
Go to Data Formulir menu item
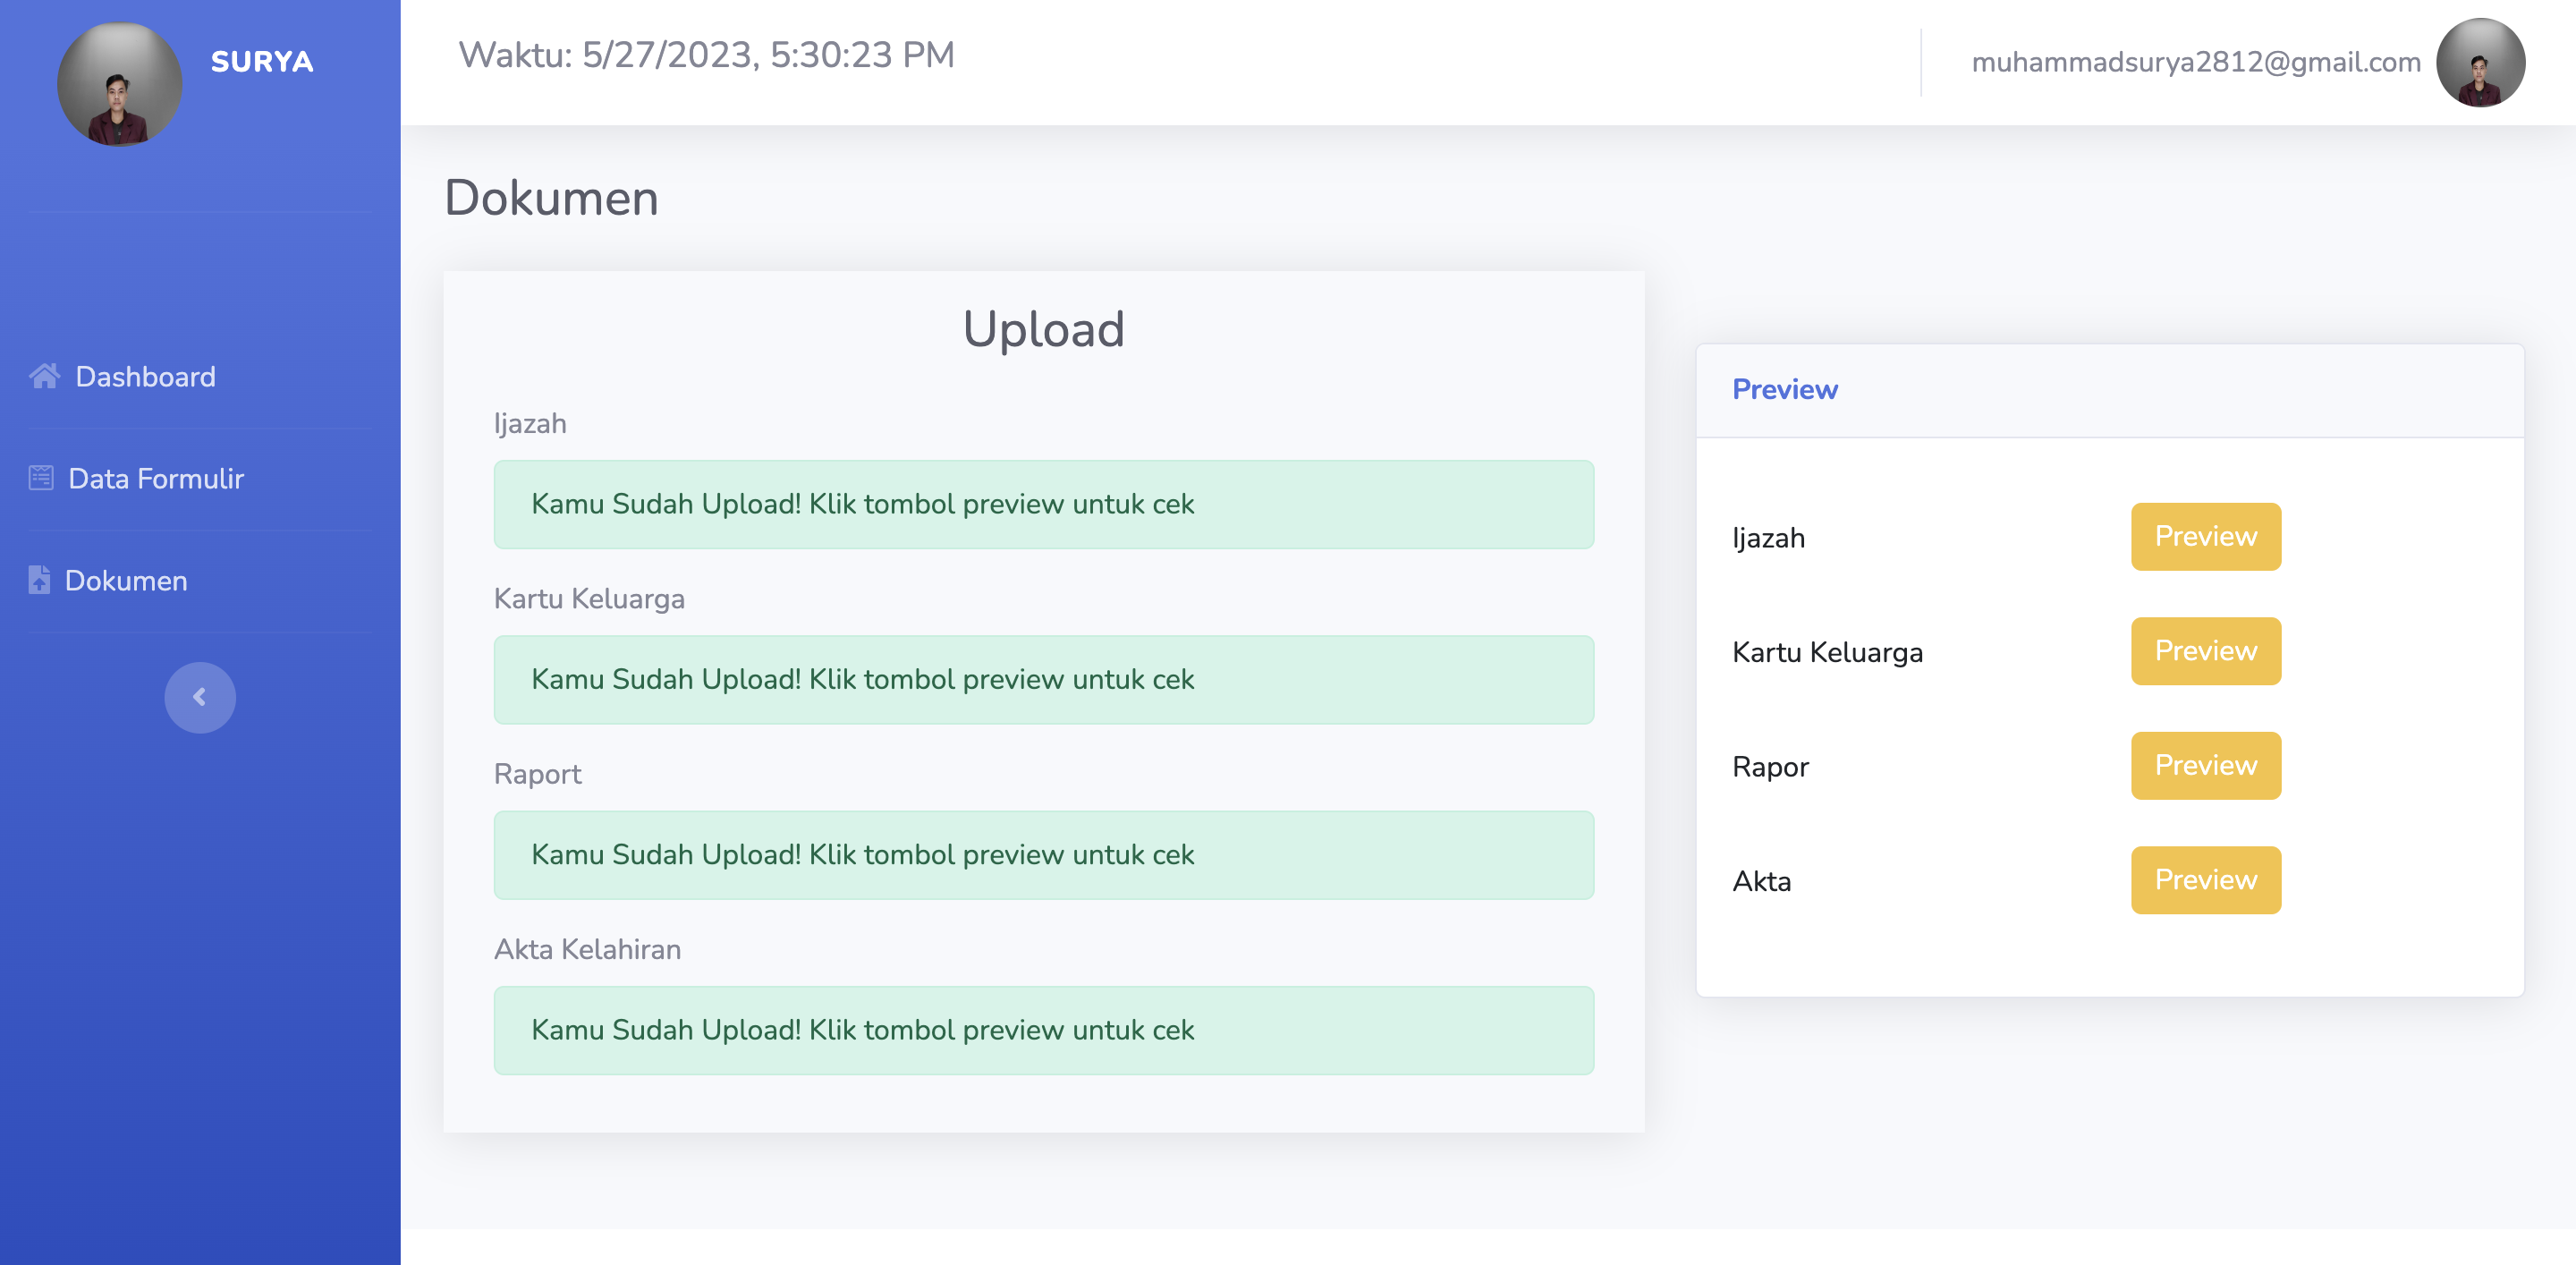tap(155, 478)
